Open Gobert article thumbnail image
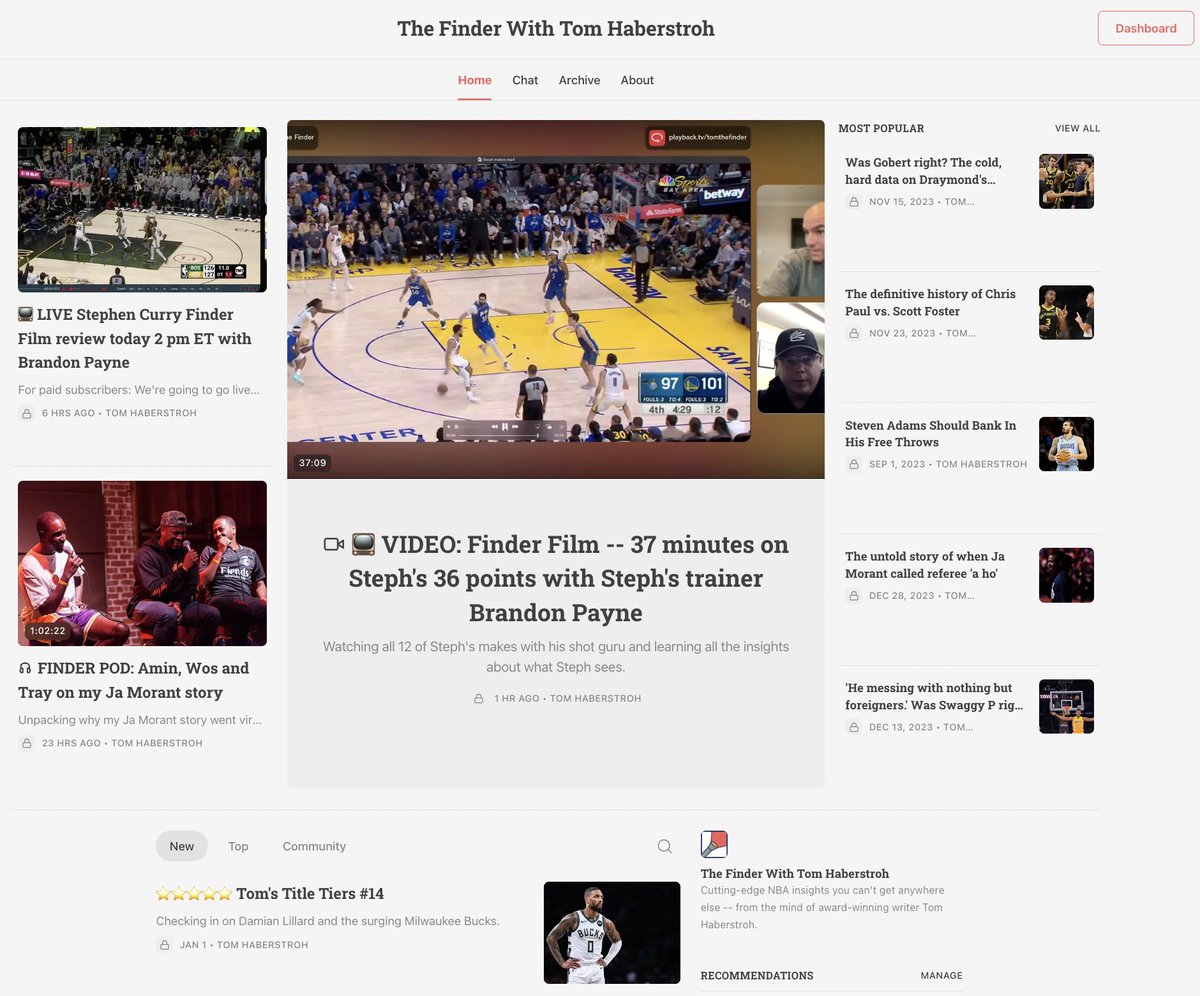 click(1066, 181)
